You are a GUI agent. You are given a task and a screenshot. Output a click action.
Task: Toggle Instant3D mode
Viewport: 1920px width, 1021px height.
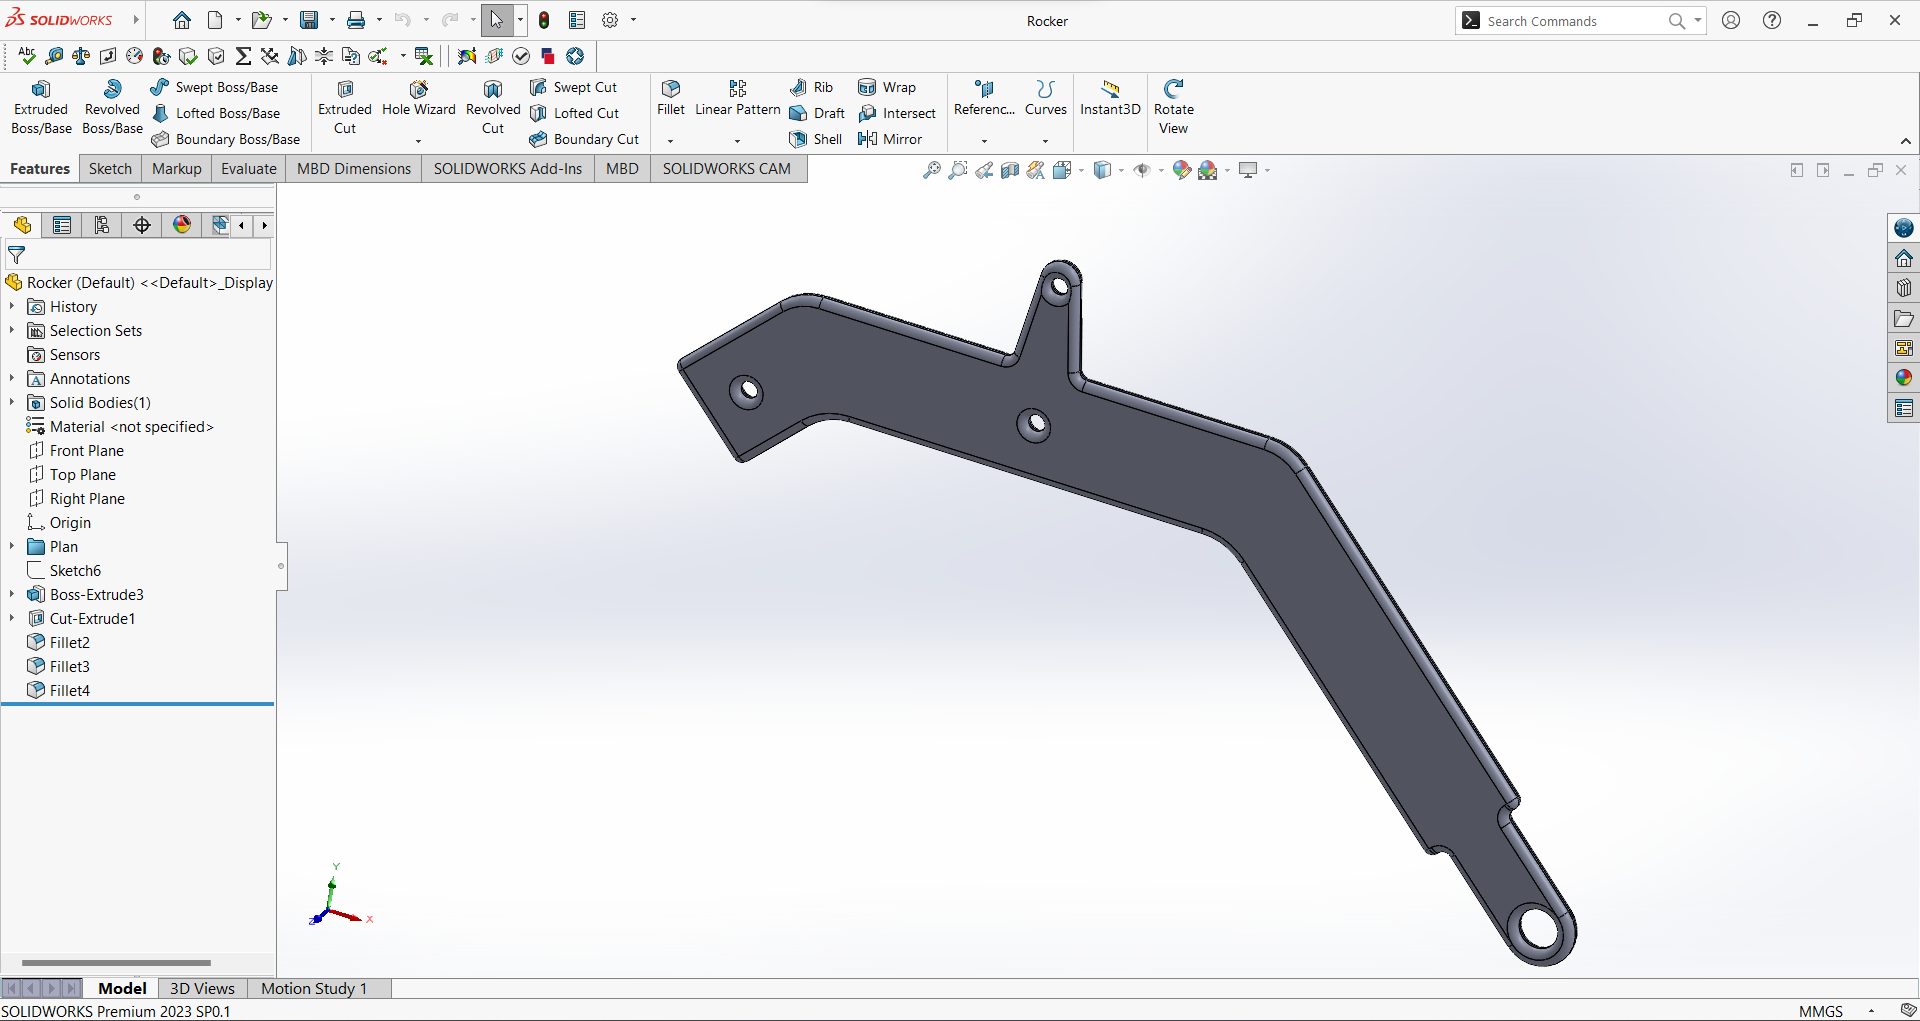point(1109,98)
